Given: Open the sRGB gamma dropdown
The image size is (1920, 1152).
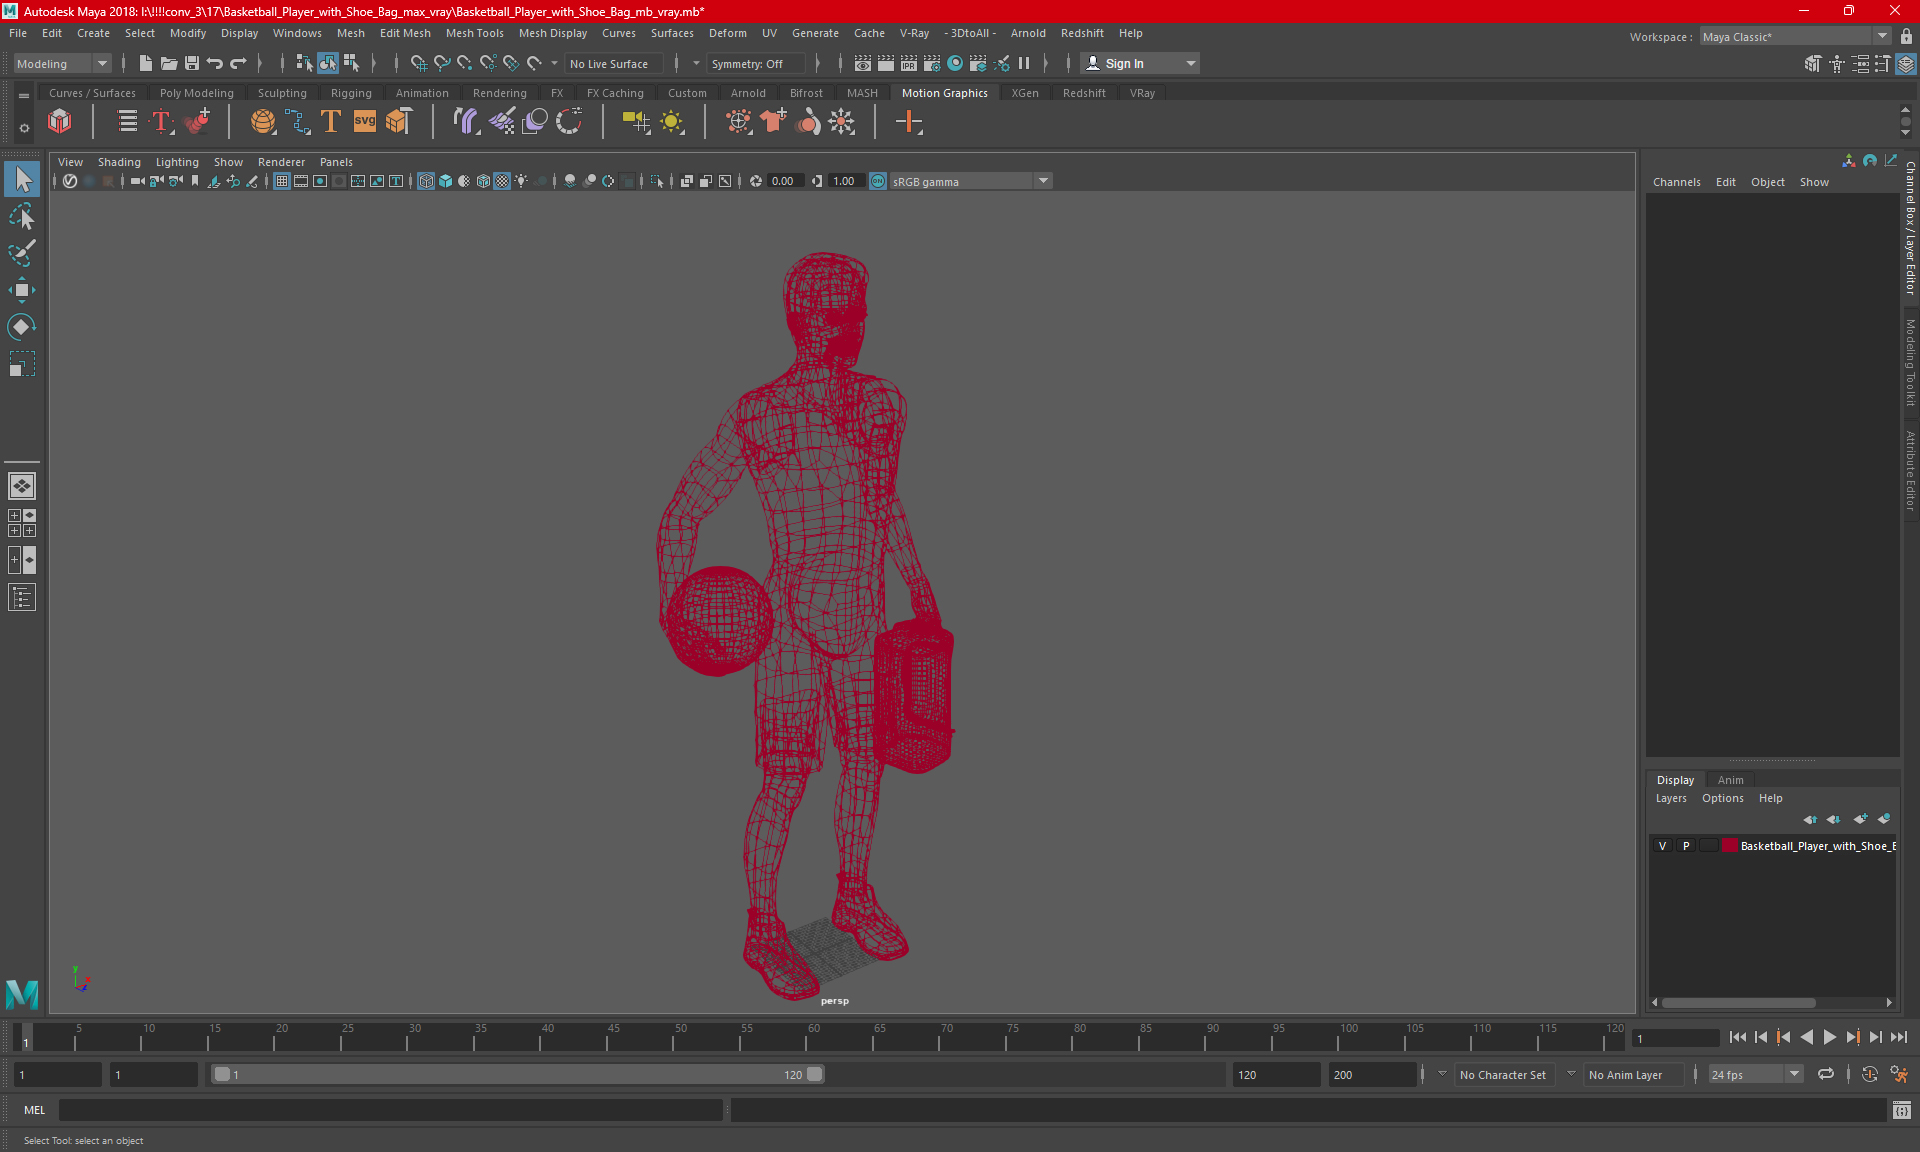Looking at the screenshot, I should [x=970, y=181].
